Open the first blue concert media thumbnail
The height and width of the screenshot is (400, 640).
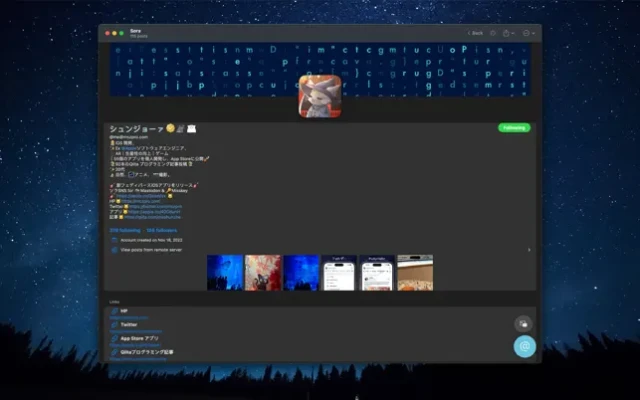coord(225,273)
